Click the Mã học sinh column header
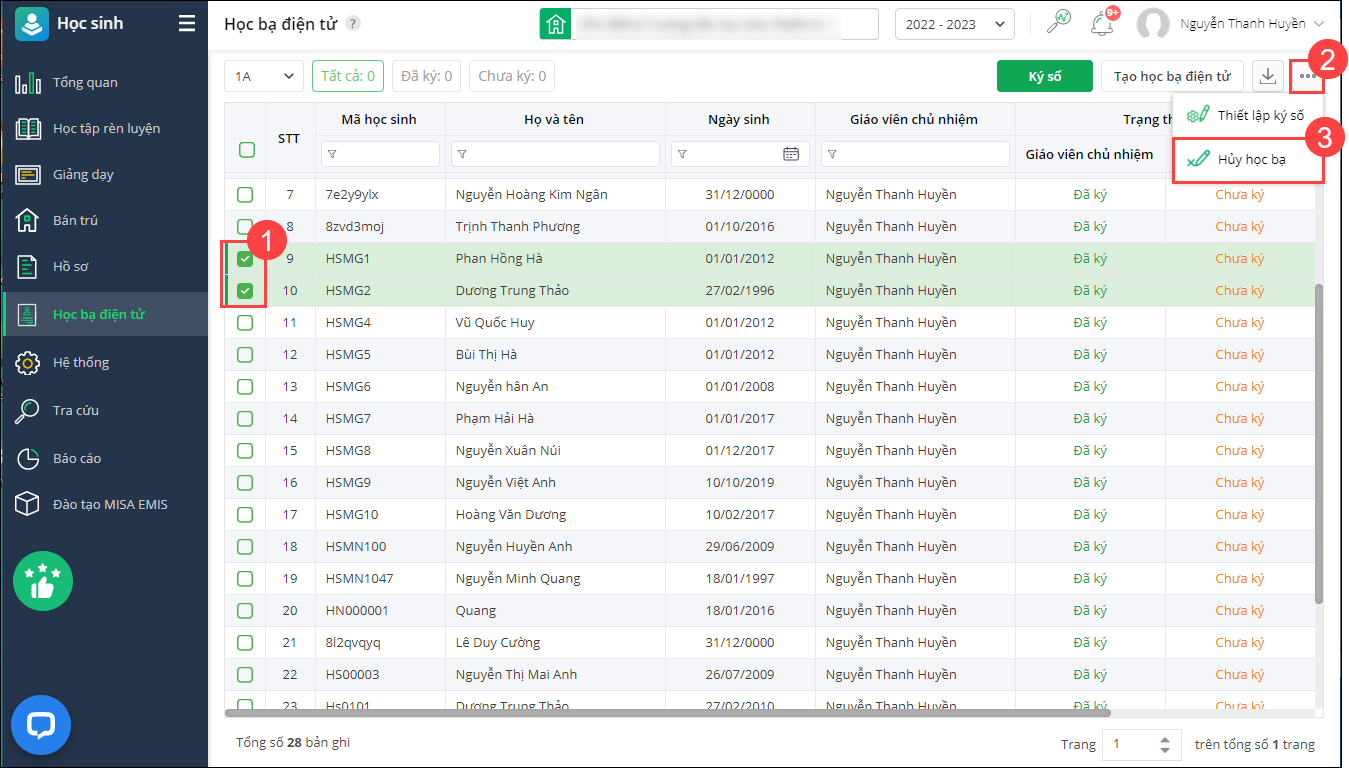Image resolution: width=1349 pixels, height=768 pixels. pos(379,119)
